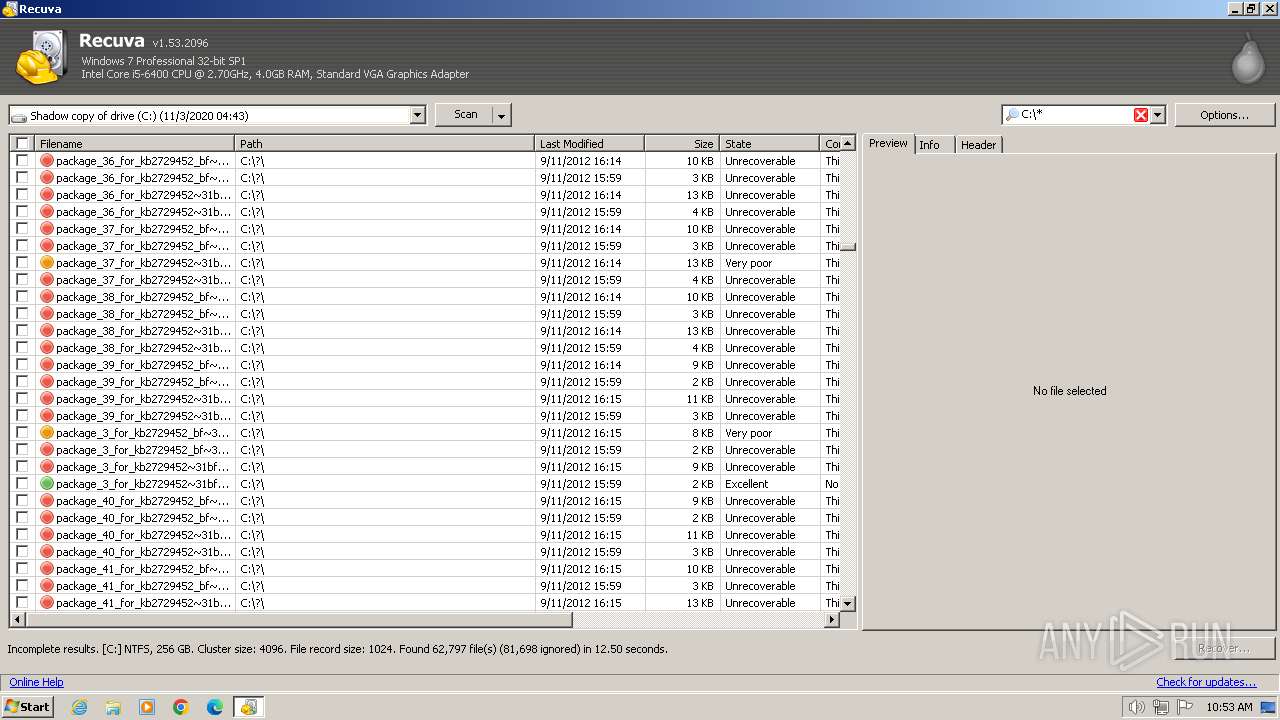Check the package_3 8 KB Very poor file

click(x=22, y=433)
